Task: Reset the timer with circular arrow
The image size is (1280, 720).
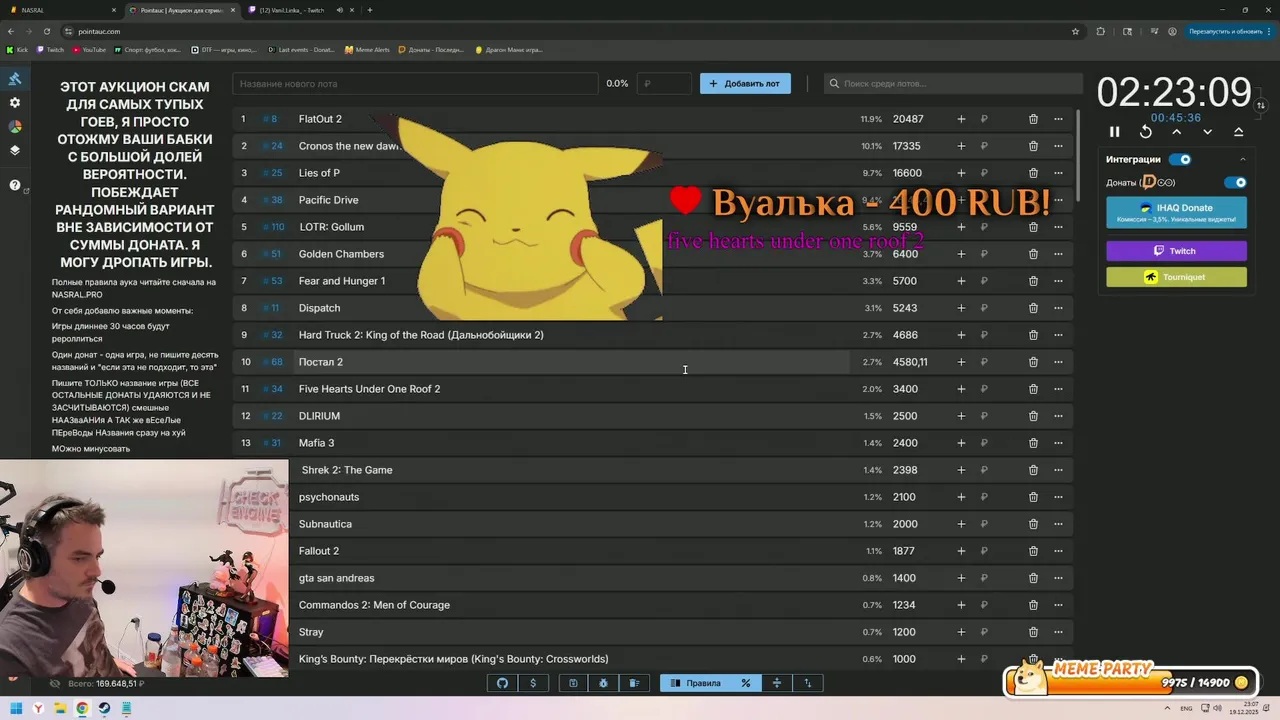Action: (1146, 132)
